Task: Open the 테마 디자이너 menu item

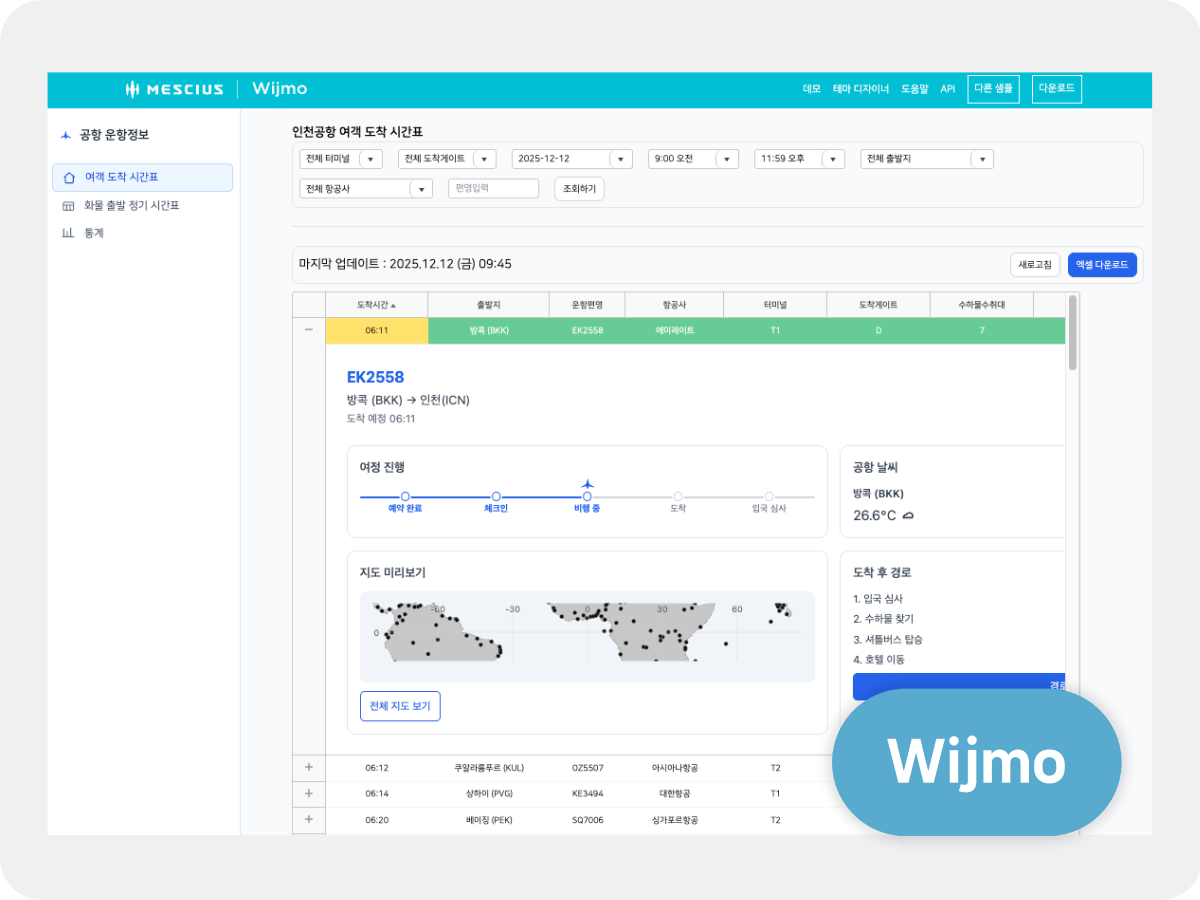Action: [x=861, y=89]
